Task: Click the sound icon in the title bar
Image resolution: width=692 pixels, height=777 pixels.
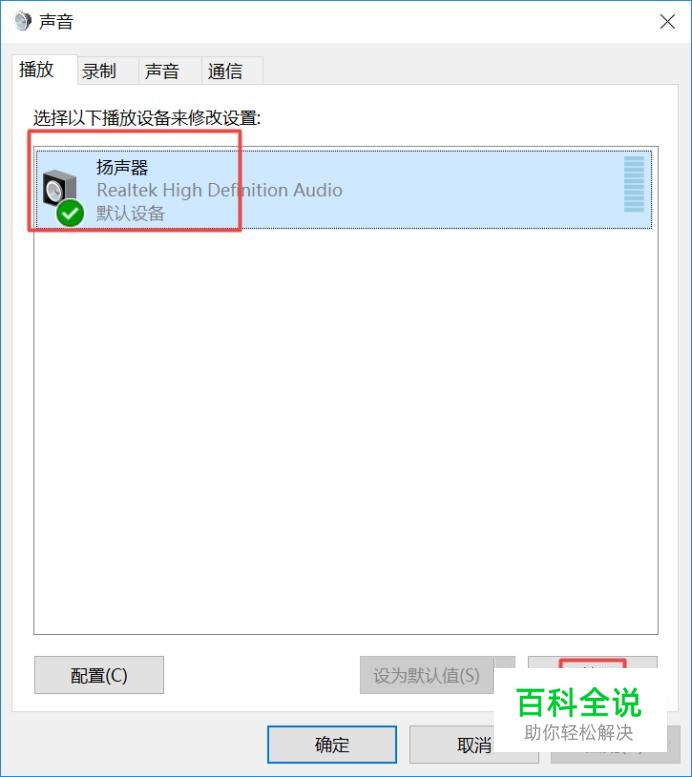Action: pyautogui.click(x=23, y=21)
